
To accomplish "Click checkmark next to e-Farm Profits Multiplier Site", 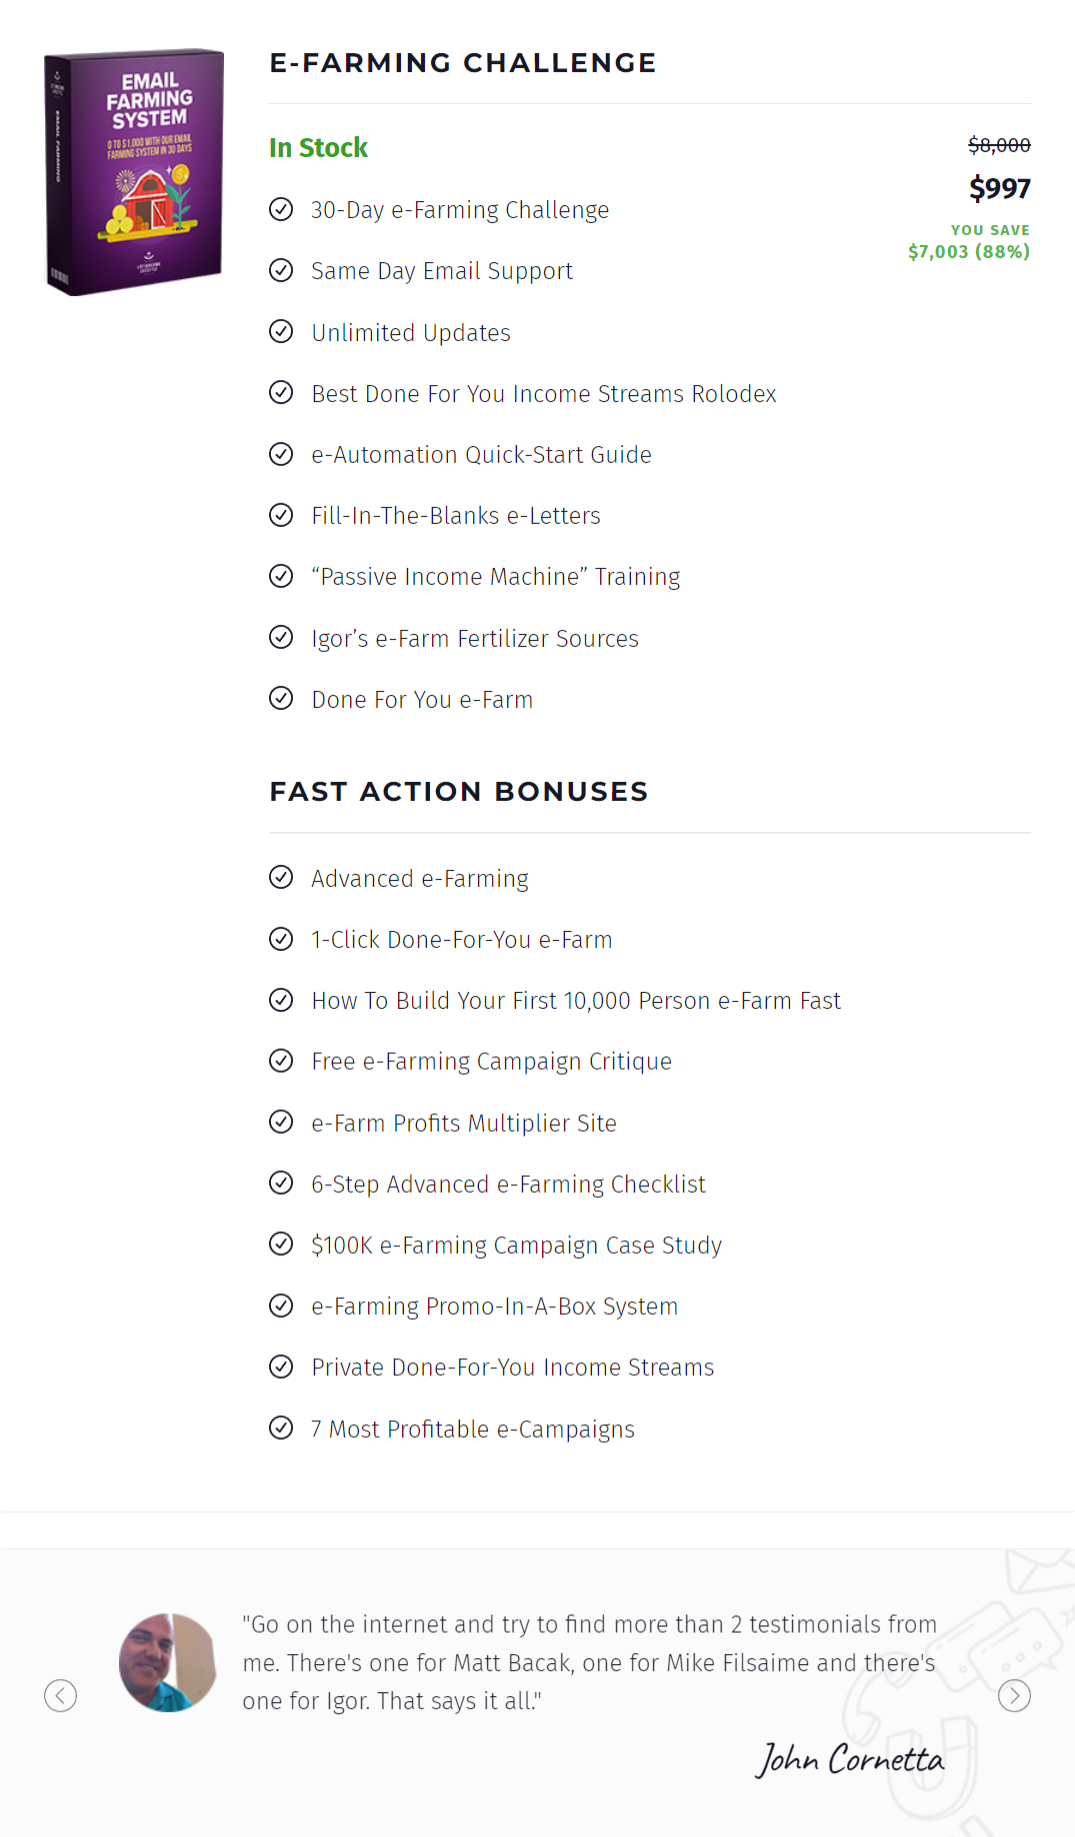I will pyautogui.click(x=281, y=1122).
